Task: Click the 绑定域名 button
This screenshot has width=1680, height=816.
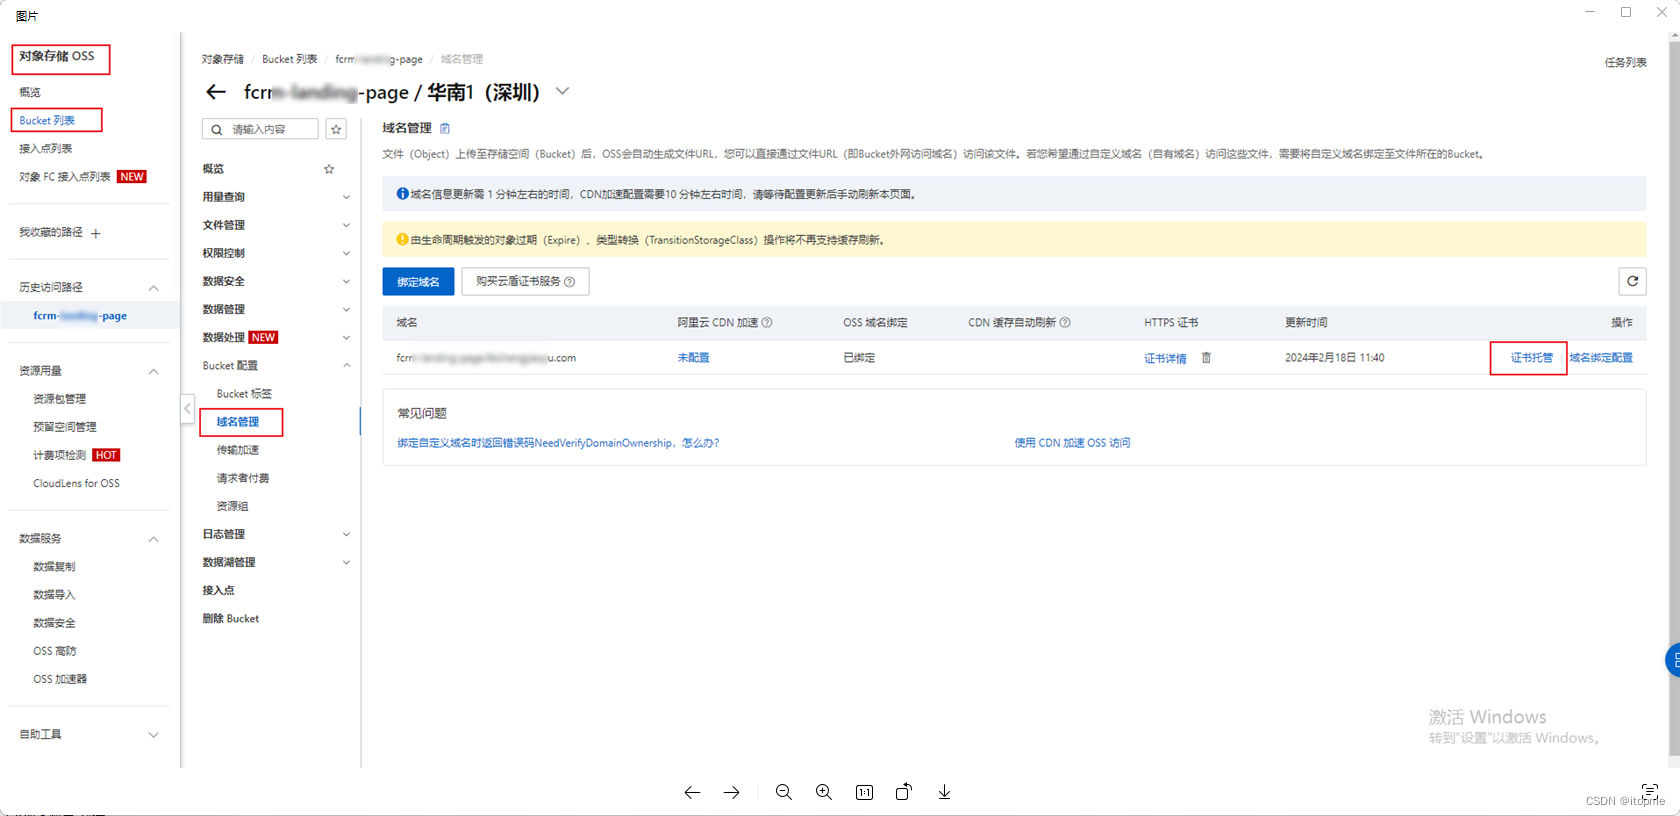Action: (418, 281)
